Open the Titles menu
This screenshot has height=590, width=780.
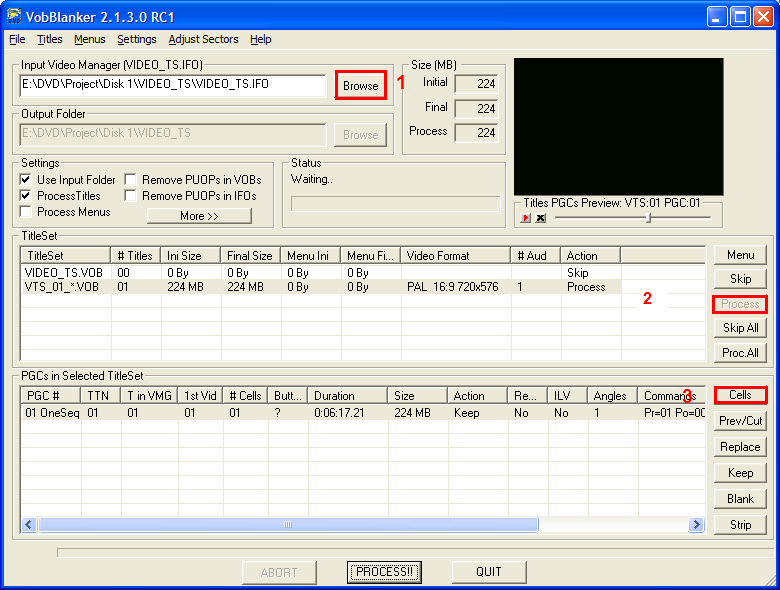(50, 39)
